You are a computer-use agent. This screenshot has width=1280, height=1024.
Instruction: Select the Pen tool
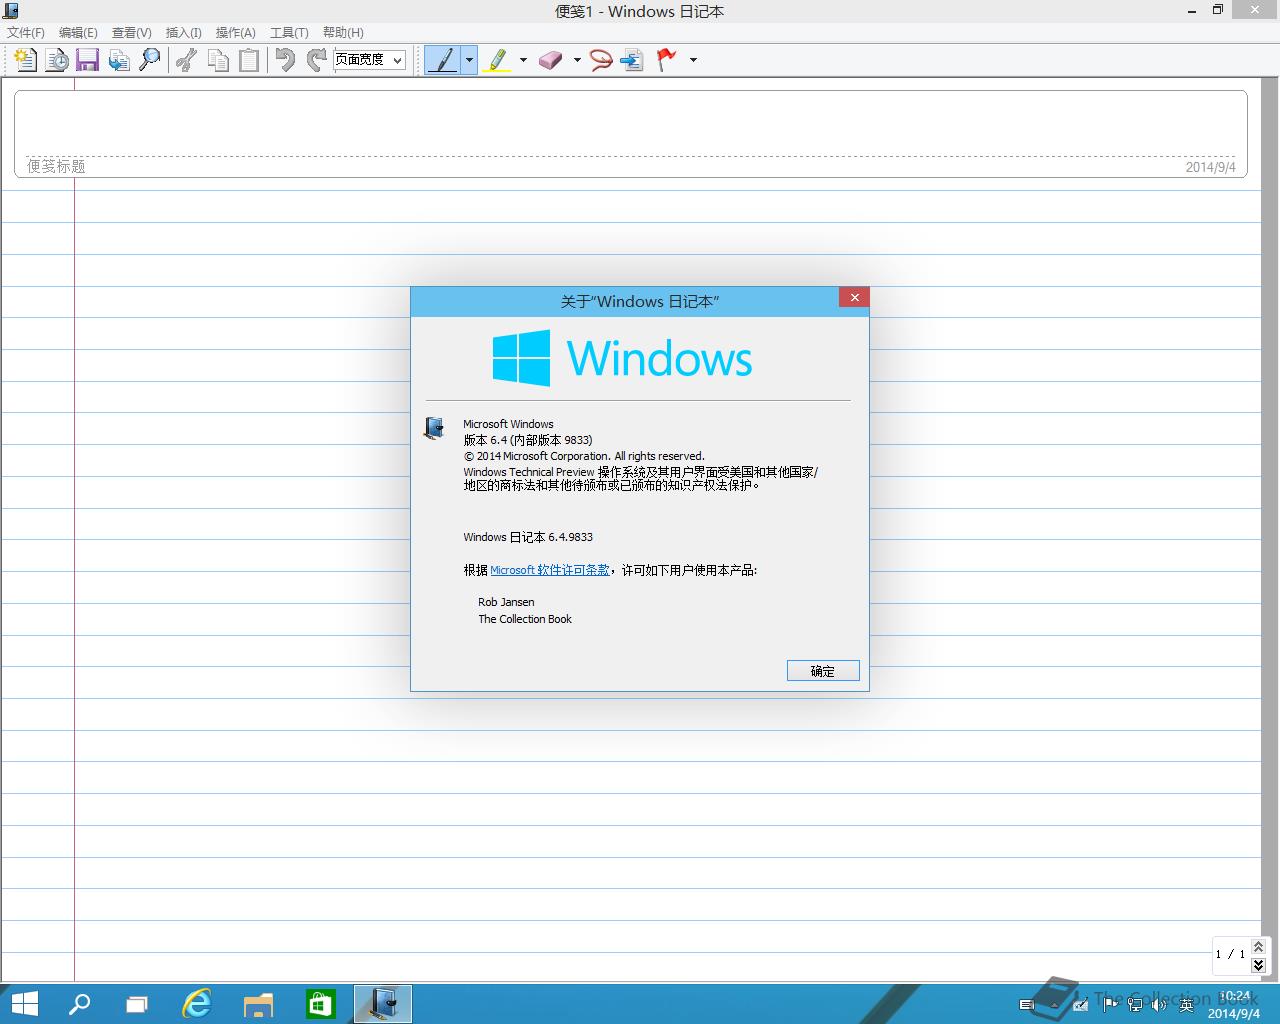(x=442, y=60)
